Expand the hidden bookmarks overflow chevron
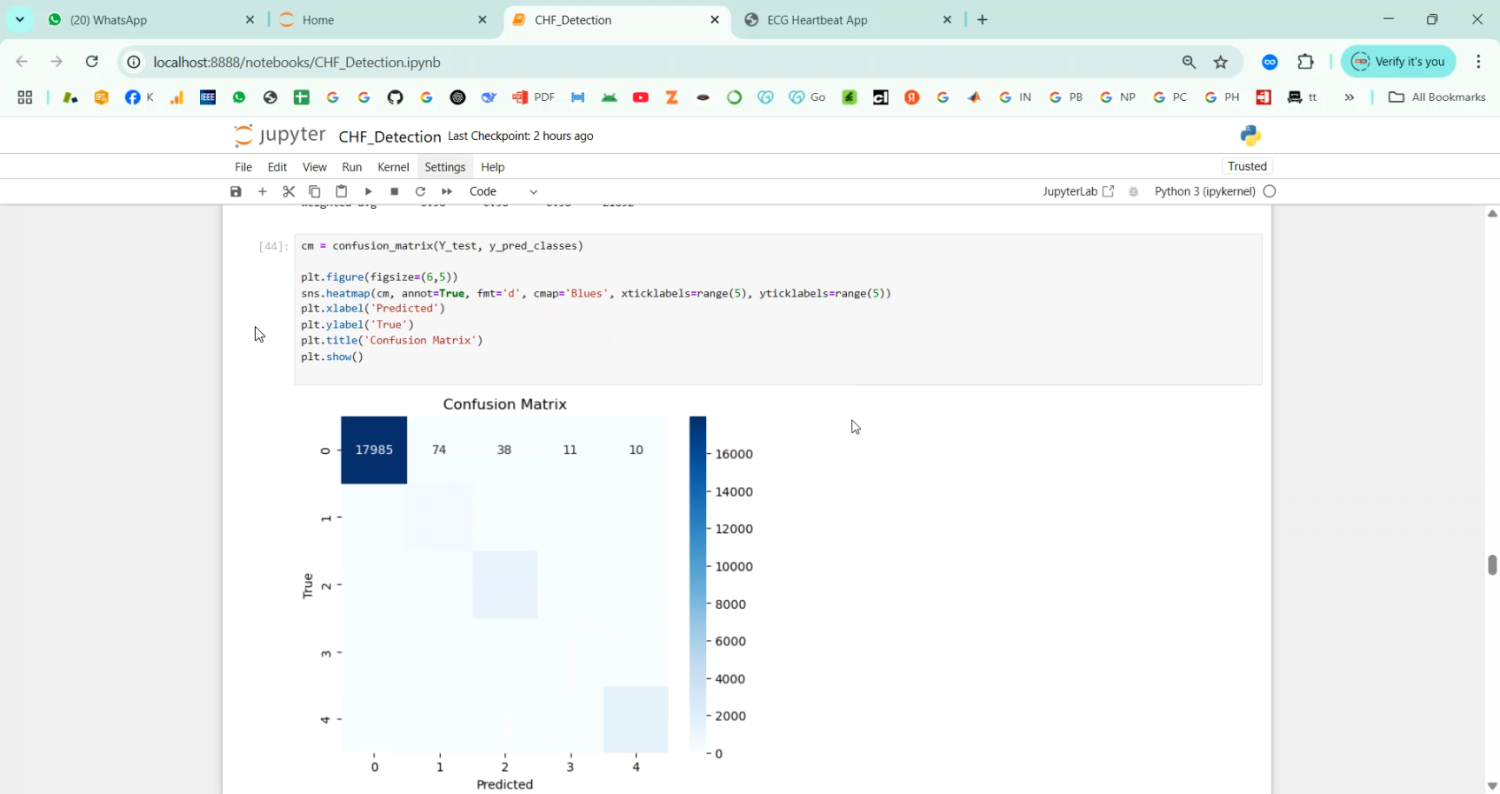The image size is (1500, 794). (x=1349, y=97)
